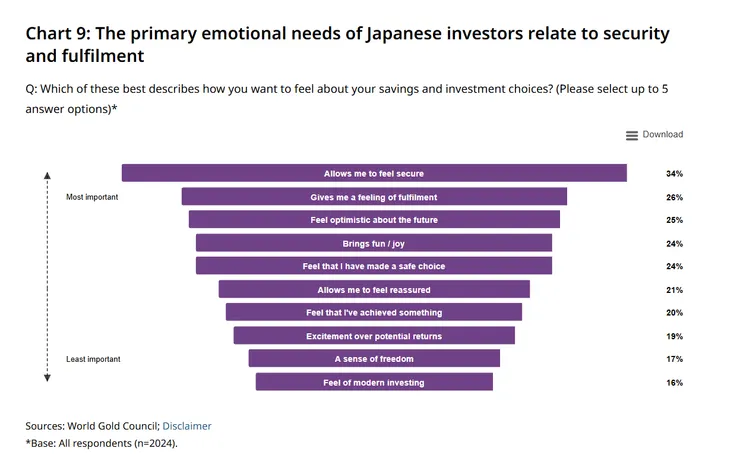Click the 'Feel of modern investing' bar
Screen dimensions: 740x457
click(374, 382)
